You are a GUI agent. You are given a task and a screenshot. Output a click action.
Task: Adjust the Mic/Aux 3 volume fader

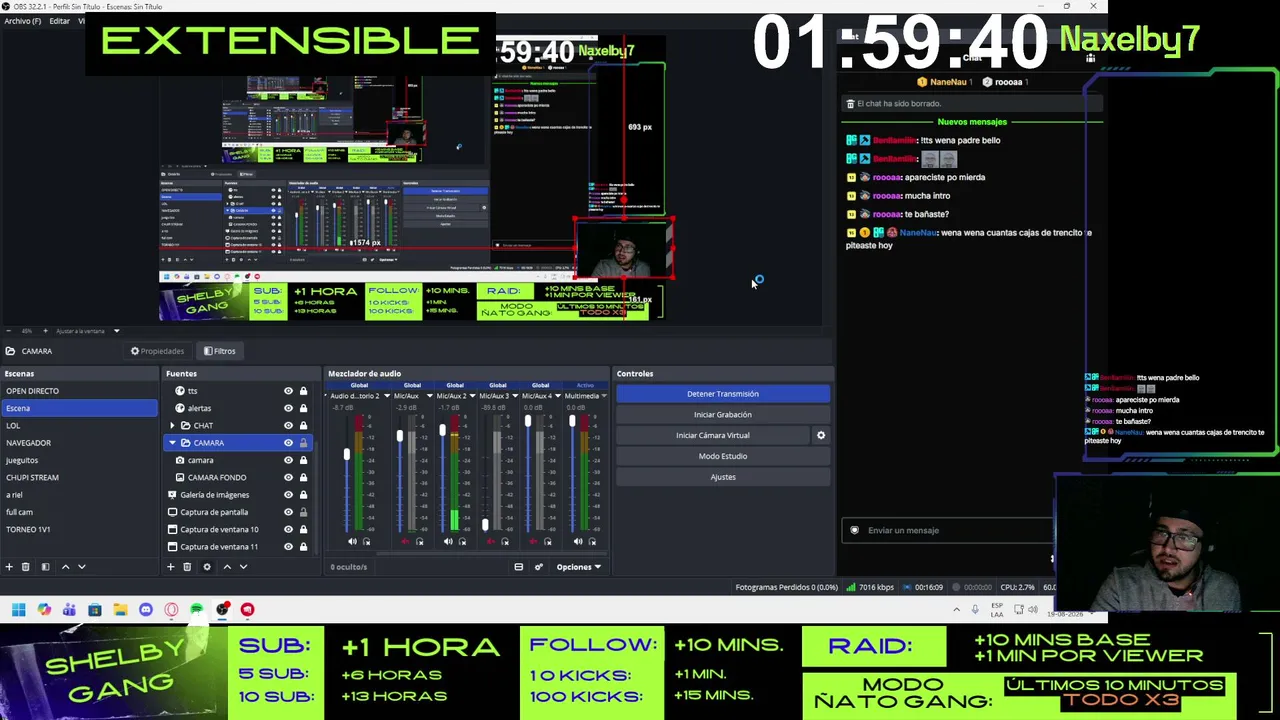[485, 524]
